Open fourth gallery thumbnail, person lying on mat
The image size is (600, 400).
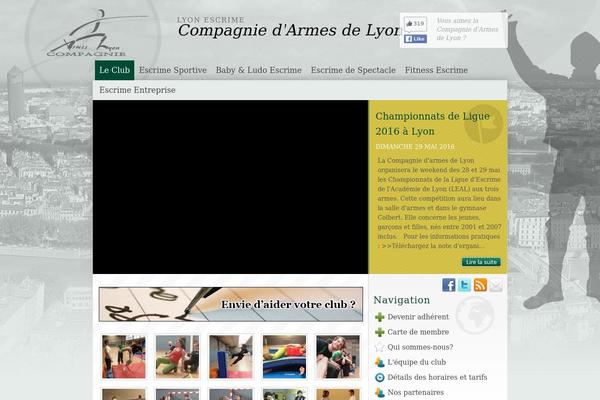284,357
